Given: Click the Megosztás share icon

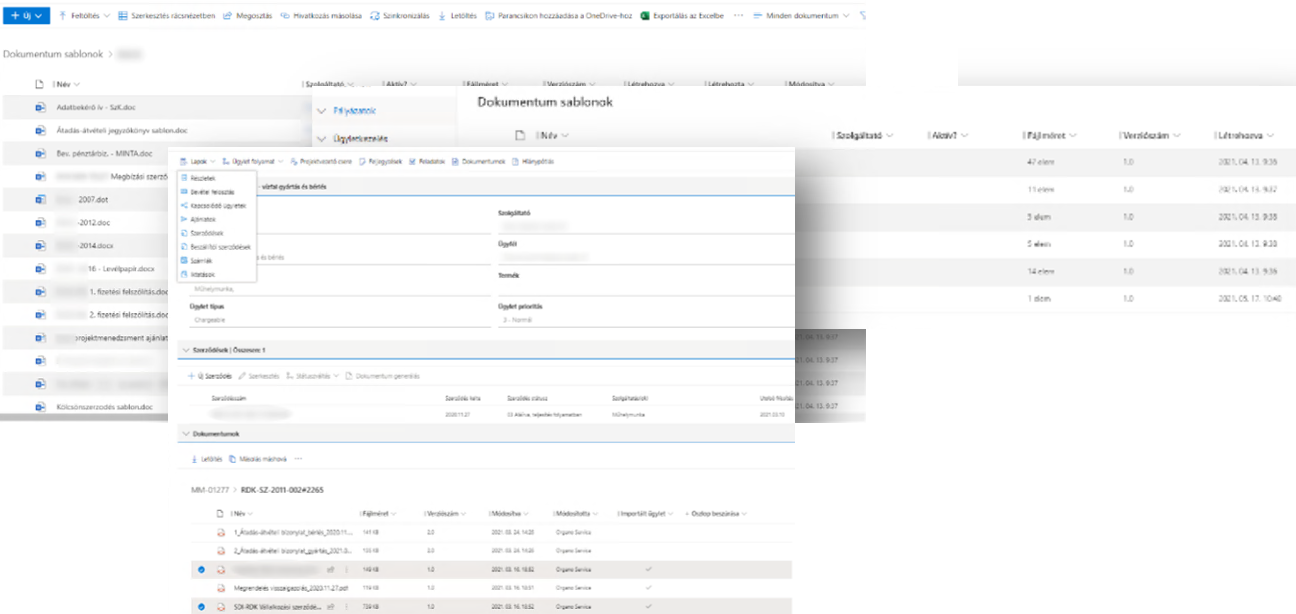Looking at the screenshot, I should (227, 16).
